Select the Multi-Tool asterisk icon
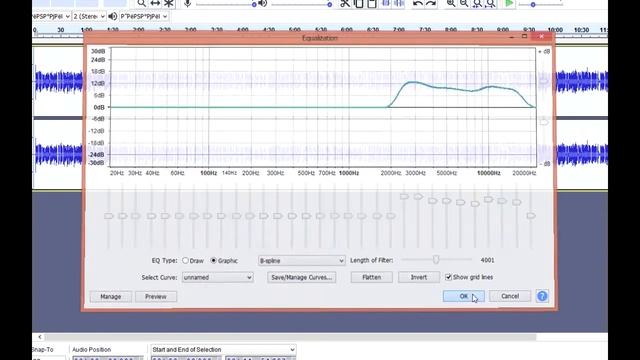 point(169,4)
